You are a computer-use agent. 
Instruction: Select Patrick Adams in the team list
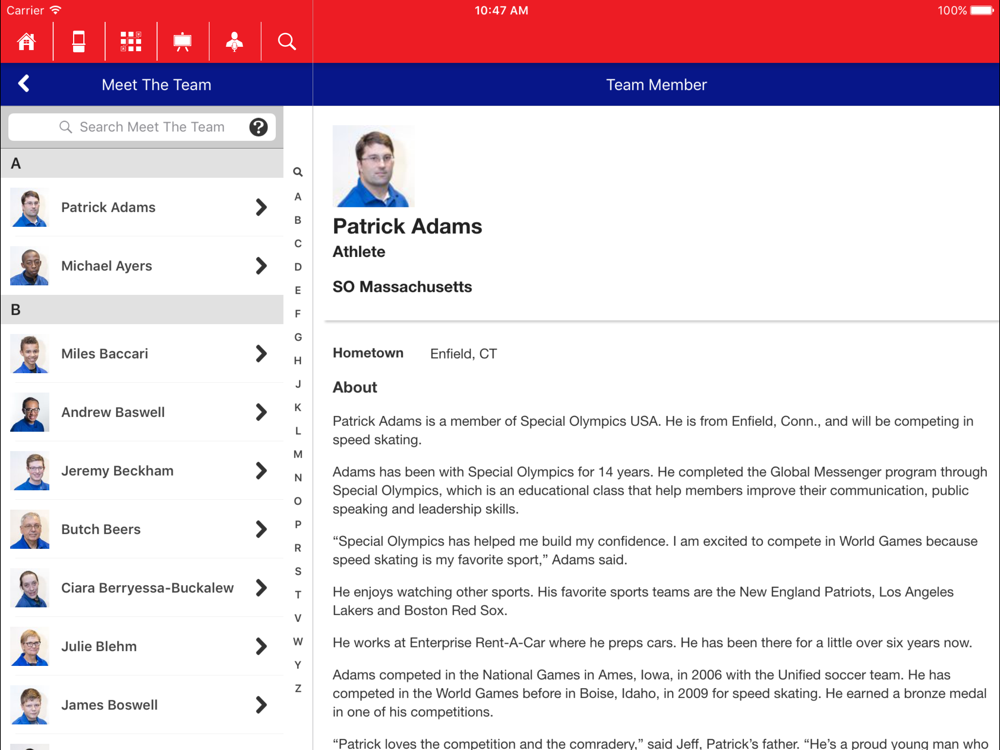(142, 207)
